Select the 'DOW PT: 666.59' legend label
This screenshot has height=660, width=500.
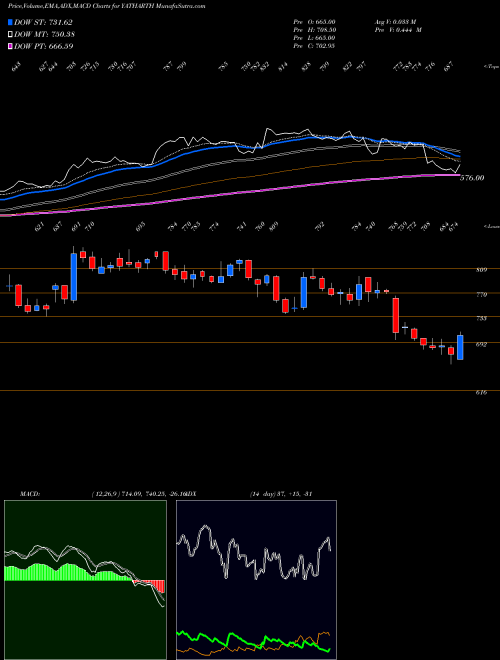(x=44, y=46)
